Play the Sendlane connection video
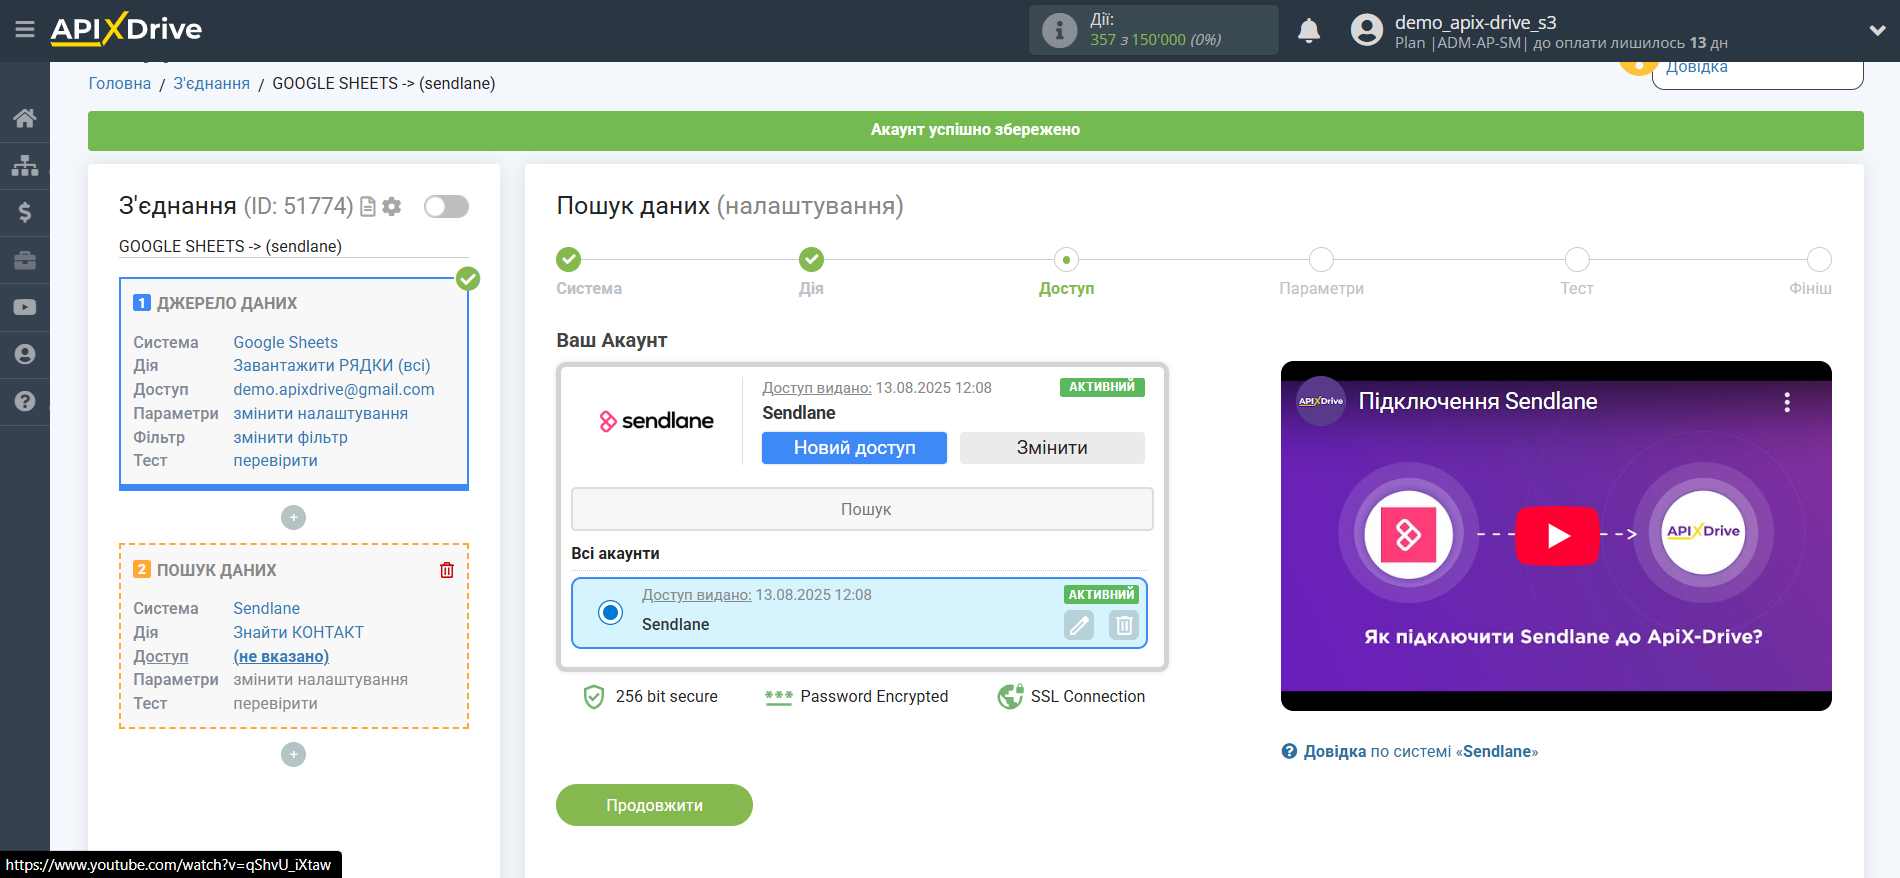The image size is (1900, 878). (1557, 536)
